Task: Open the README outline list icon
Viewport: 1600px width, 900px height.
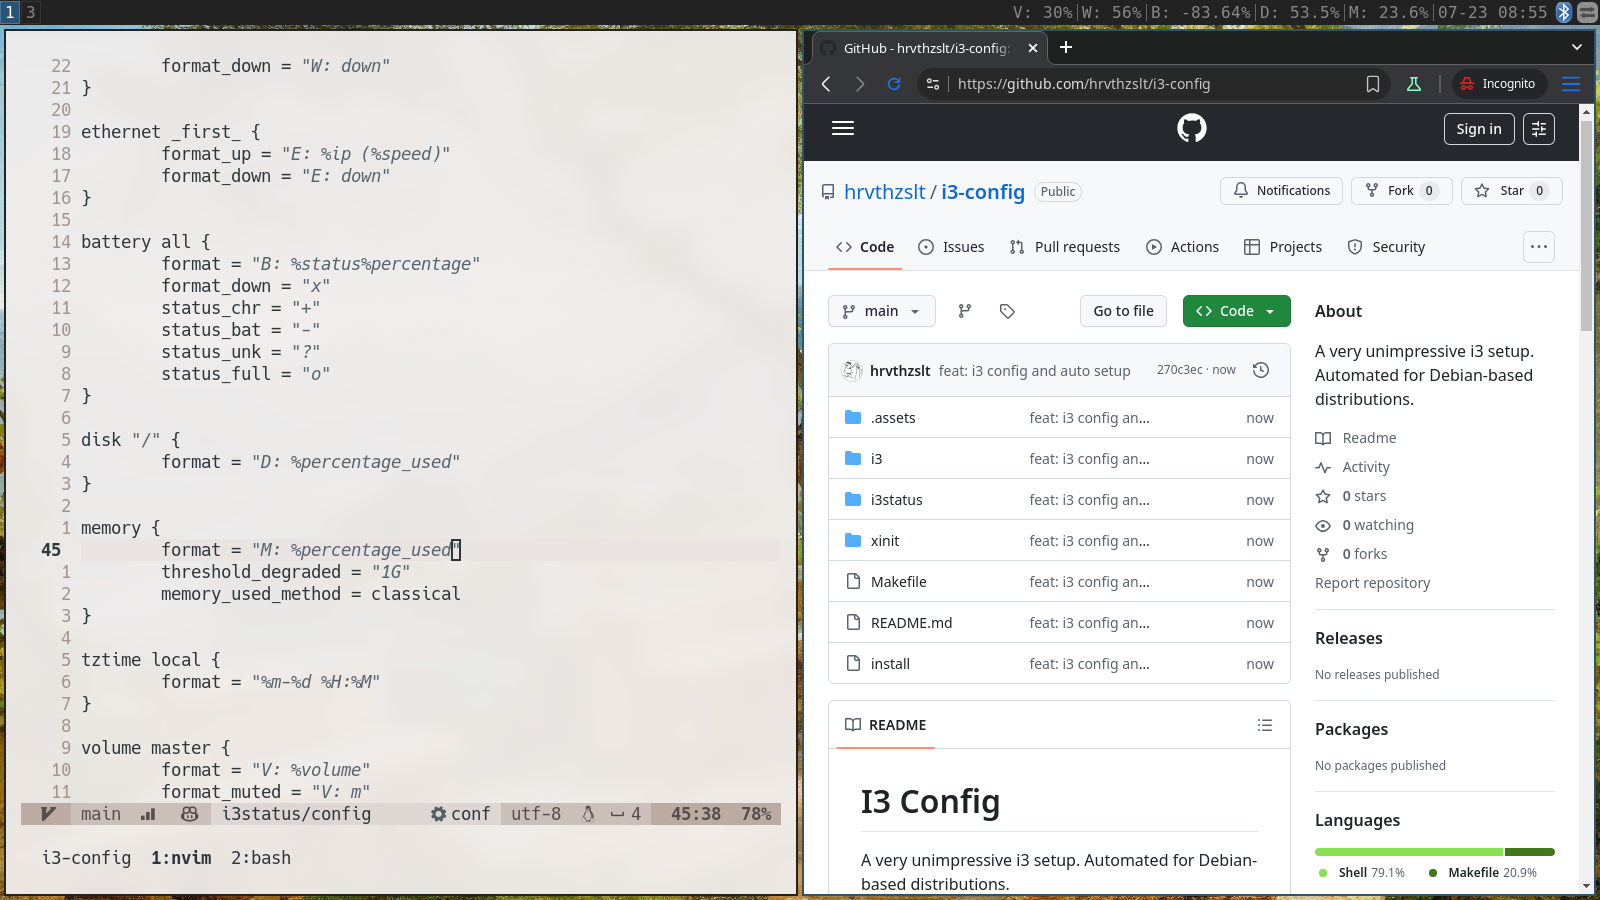Action: [x=1265, y=725]
